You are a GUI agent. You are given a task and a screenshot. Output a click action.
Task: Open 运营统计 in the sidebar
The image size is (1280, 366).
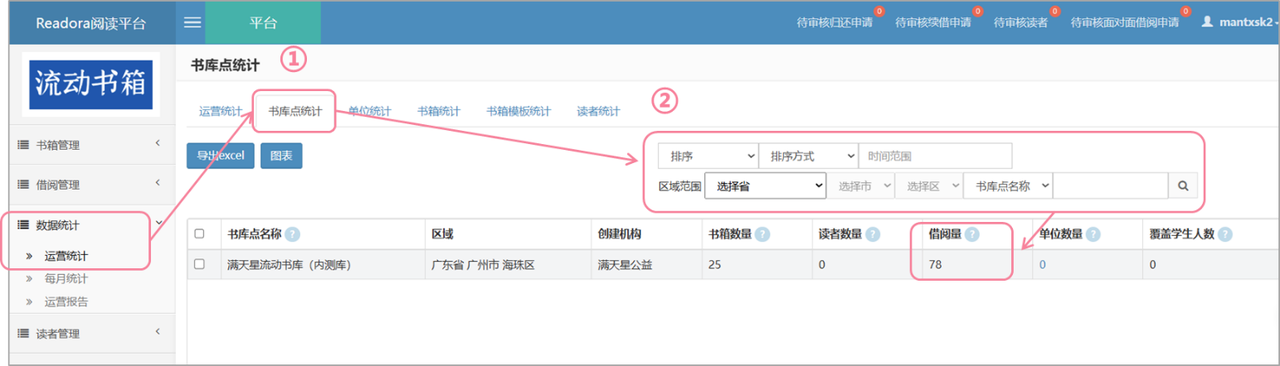(66, 256)
